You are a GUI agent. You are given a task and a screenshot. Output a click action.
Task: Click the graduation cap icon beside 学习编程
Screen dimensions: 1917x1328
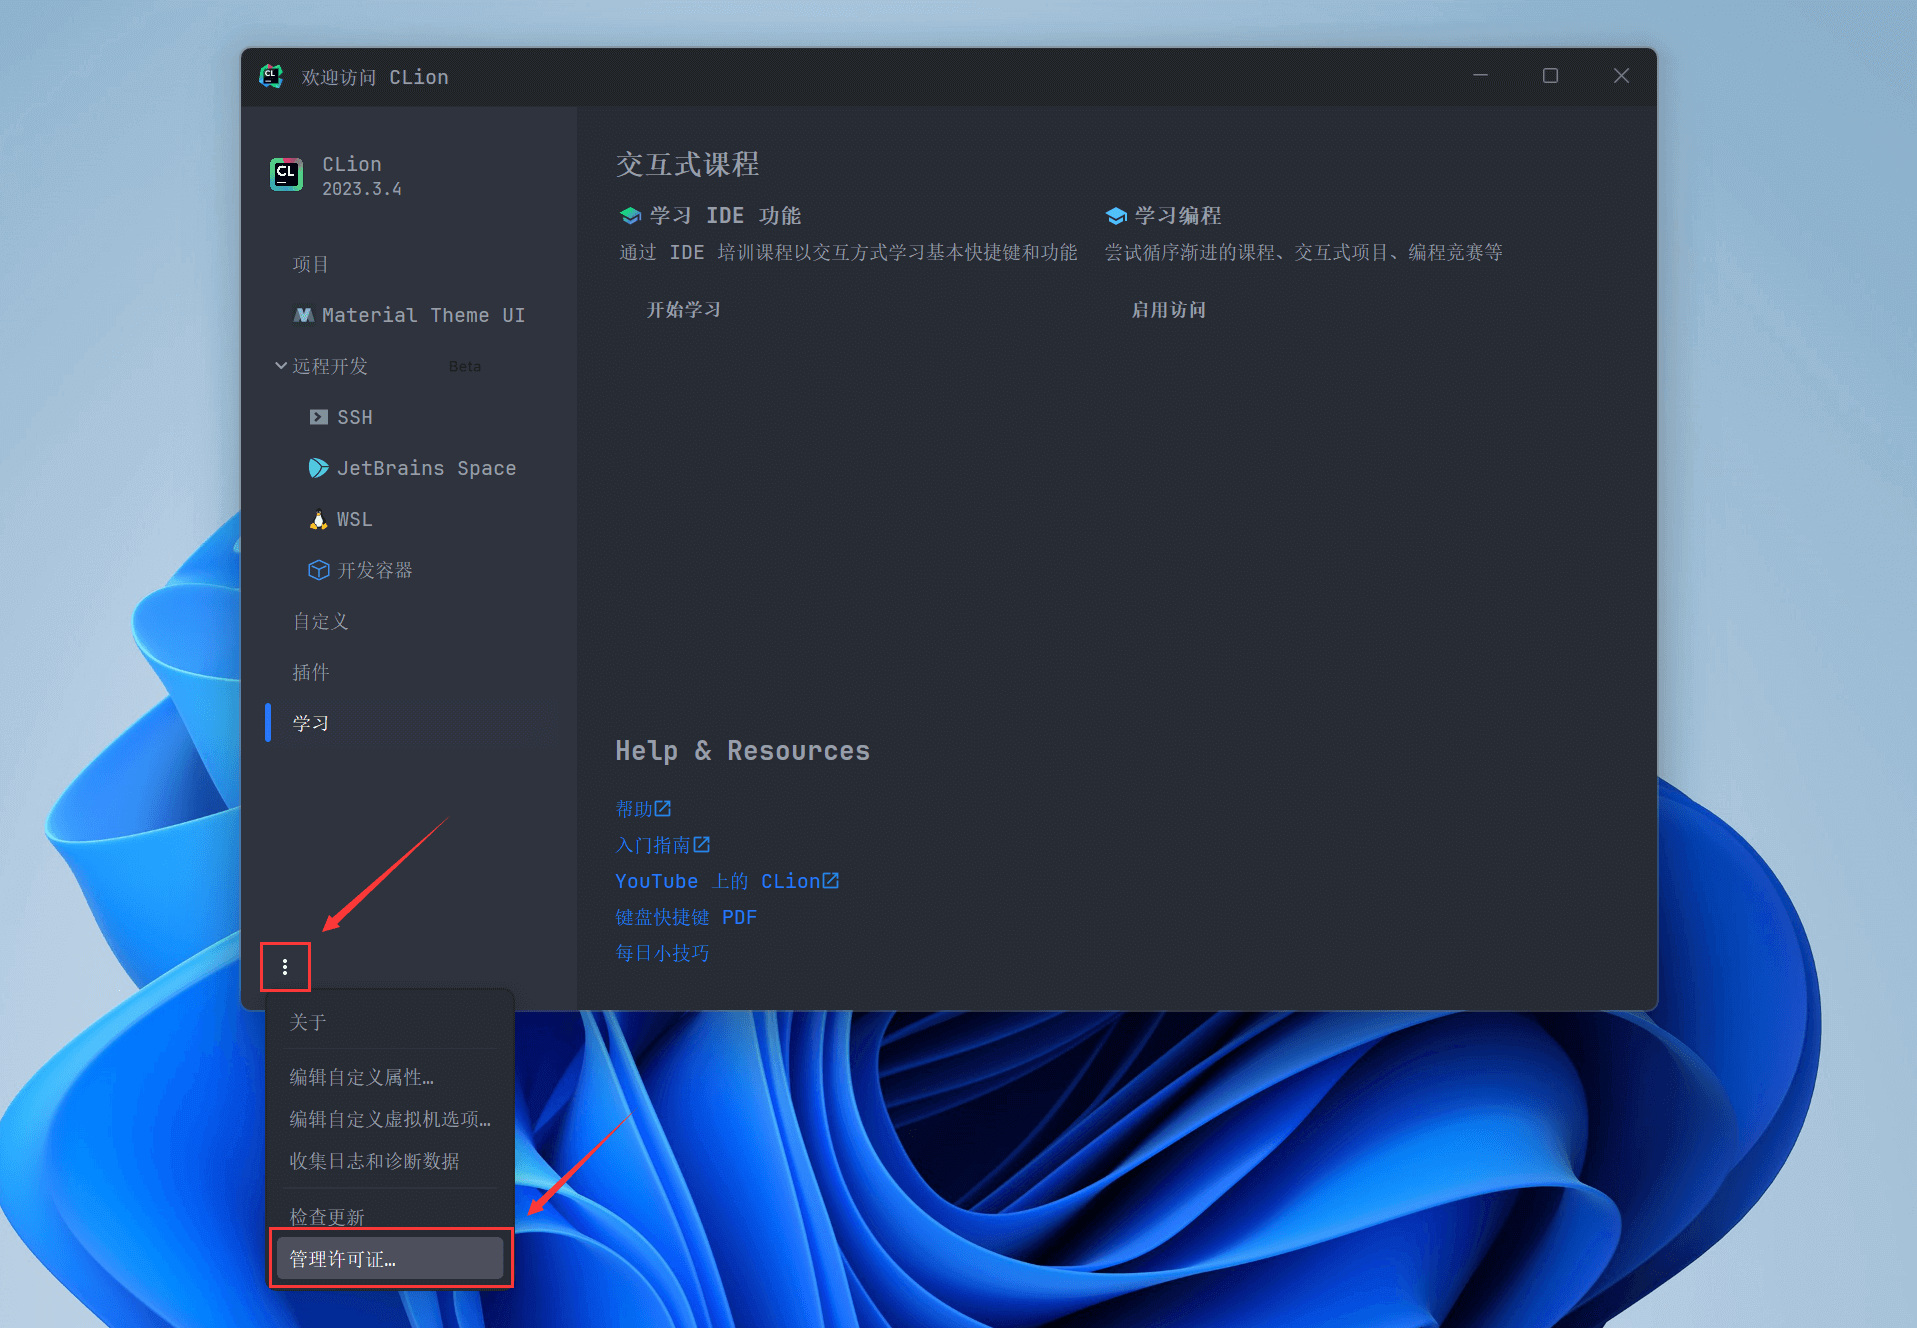[x=1116, y=216]
